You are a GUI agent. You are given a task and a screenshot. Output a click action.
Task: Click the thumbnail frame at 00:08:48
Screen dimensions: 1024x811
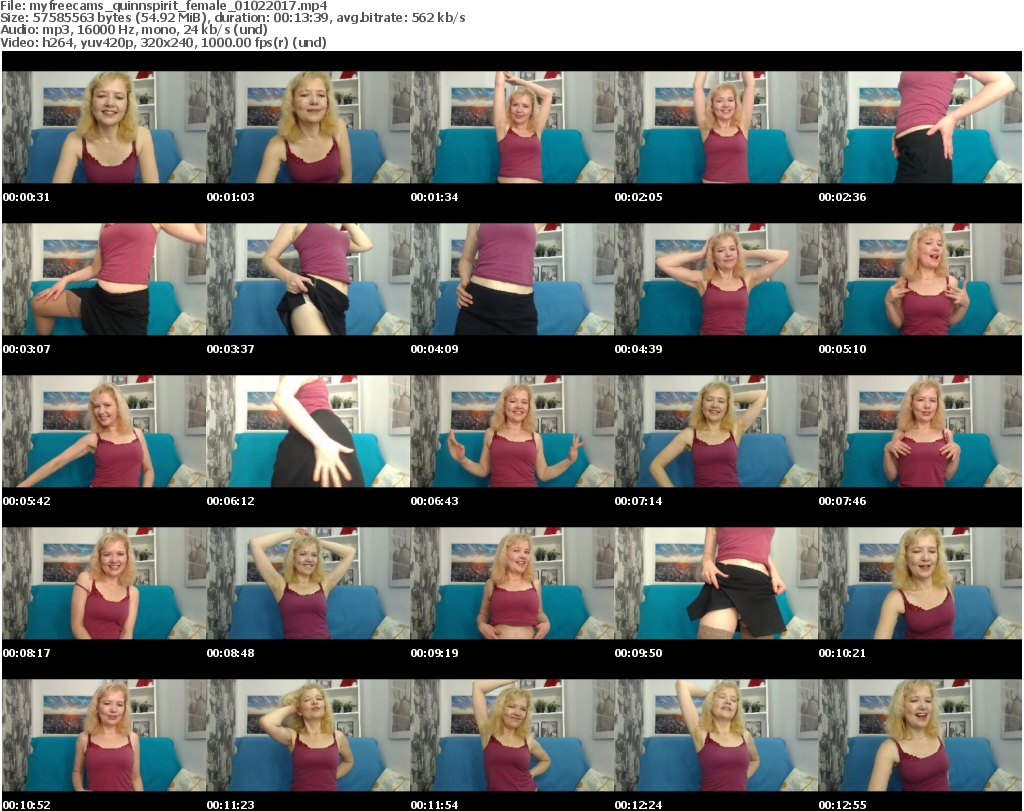point(308,583)
